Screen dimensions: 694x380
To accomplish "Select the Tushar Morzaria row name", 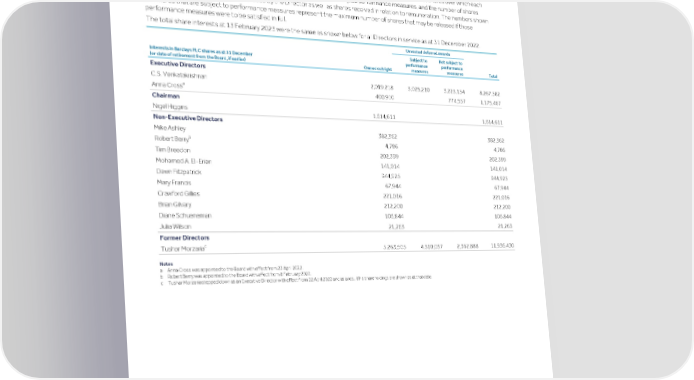I will [183, 249].
